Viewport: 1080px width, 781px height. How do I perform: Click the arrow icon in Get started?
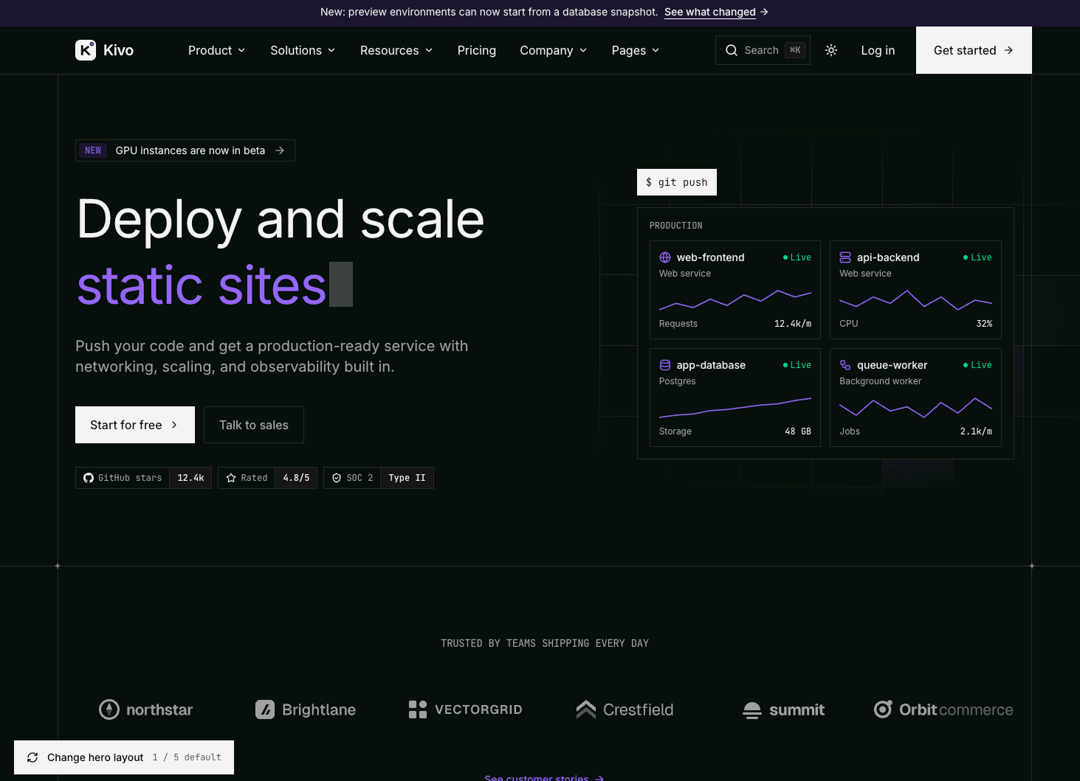pos(1008,50)
